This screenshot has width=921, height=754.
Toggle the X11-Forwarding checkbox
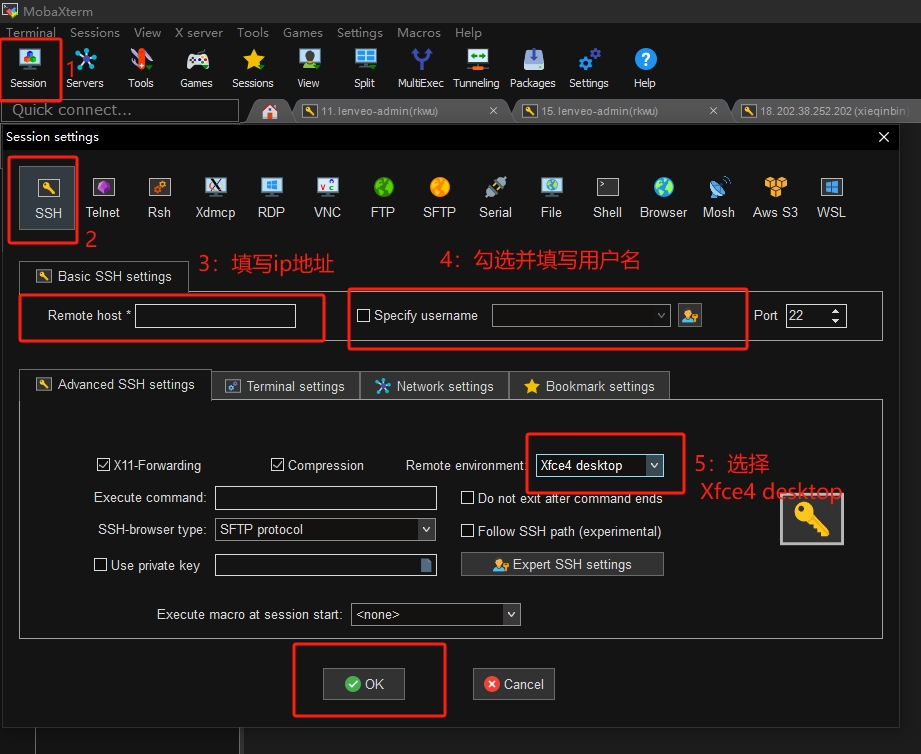[103, 464]
